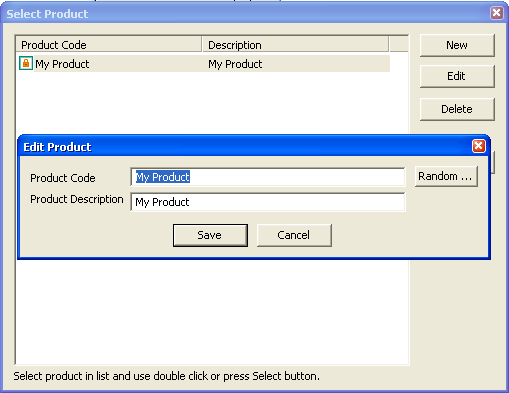The image size is (509, 393).
Task: Click Delete button in Select Product window
Action: 457,109
